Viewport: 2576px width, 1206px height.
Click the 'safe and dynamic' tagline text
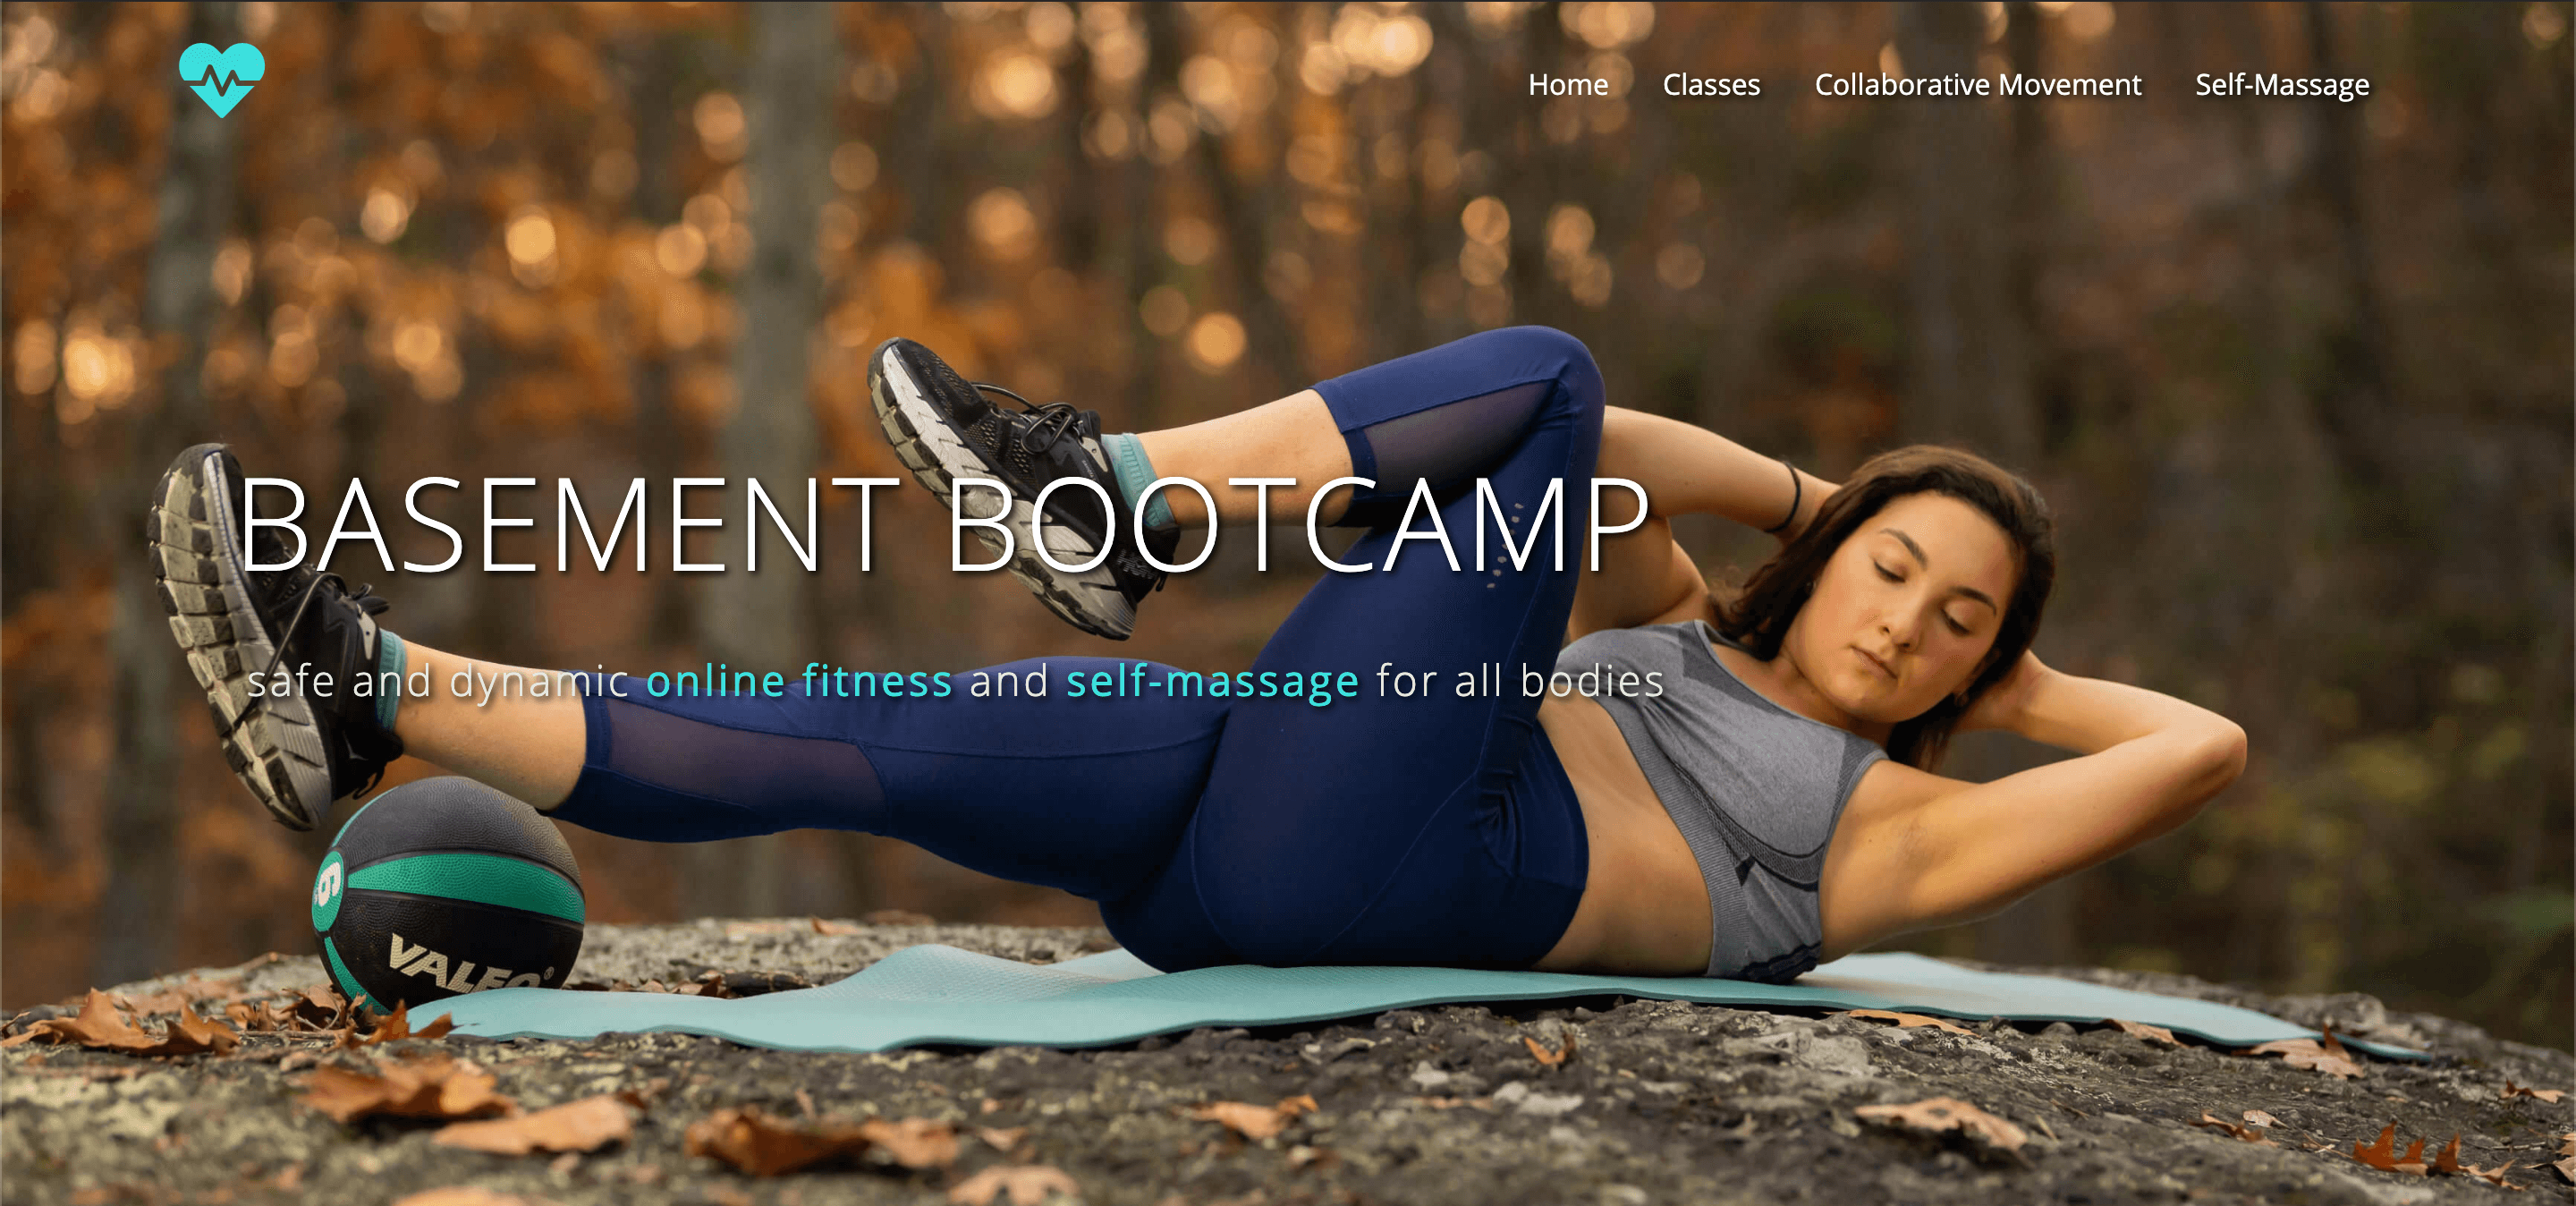[437, 683]
